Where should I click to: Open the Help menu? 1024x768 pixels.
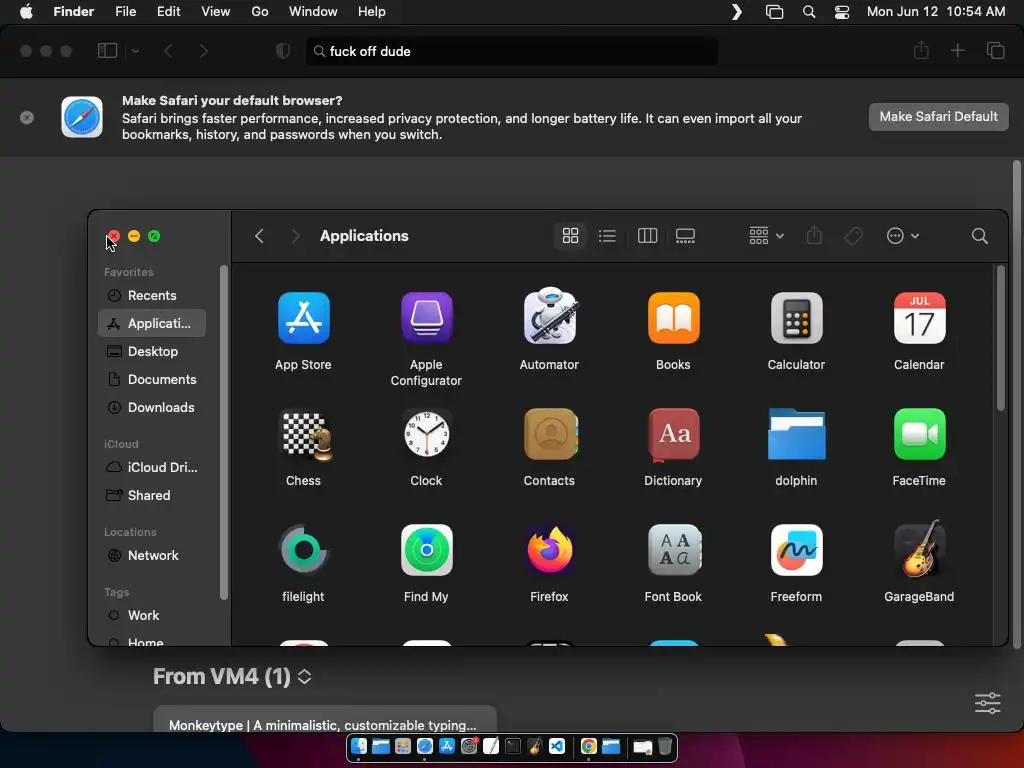coord(372,12)
